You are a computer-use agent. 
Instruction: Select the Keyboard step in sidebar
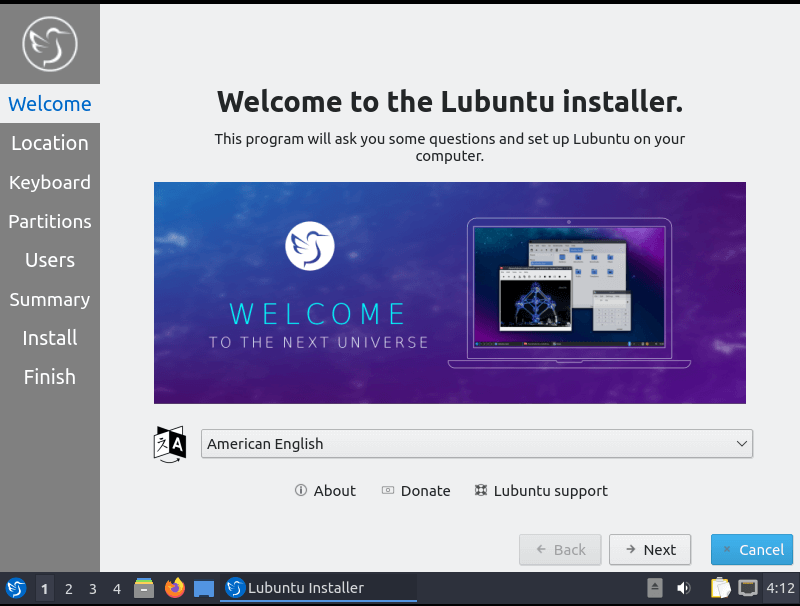coord(50,182)
